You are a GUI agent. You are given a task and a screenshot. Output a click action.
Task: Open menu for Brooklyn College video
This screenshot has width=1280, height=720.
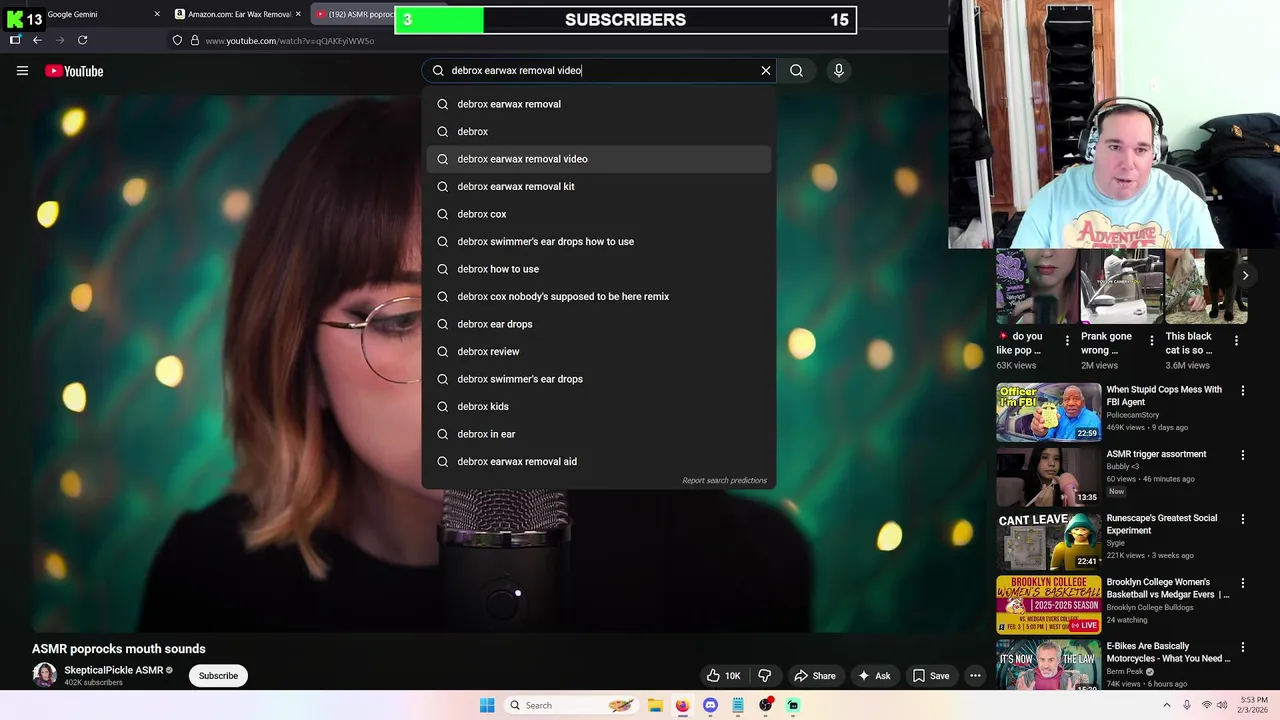[1243, 583]
